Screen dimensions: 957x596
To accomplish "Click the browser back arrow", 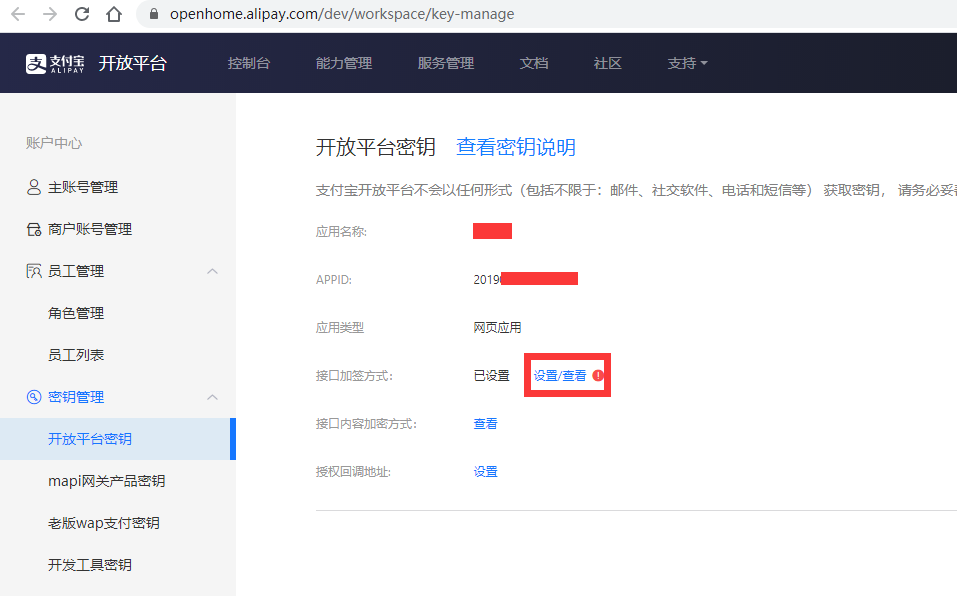I will pos(18,15).
